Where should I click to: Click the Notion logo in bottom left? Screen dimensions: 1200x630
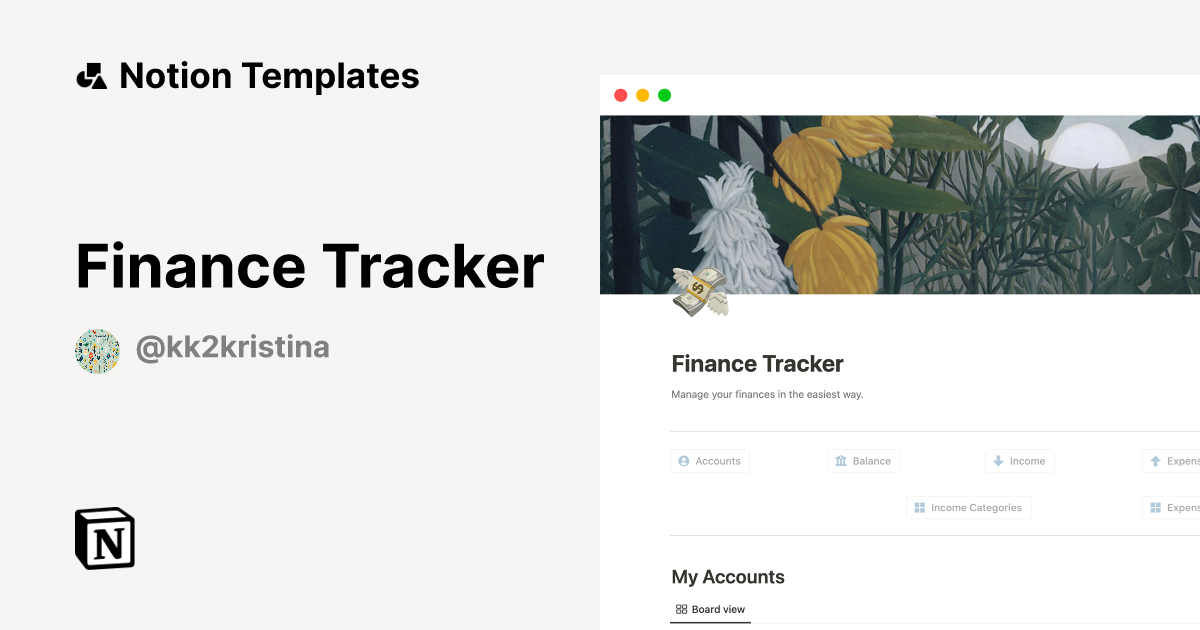(x=104, y=538)
